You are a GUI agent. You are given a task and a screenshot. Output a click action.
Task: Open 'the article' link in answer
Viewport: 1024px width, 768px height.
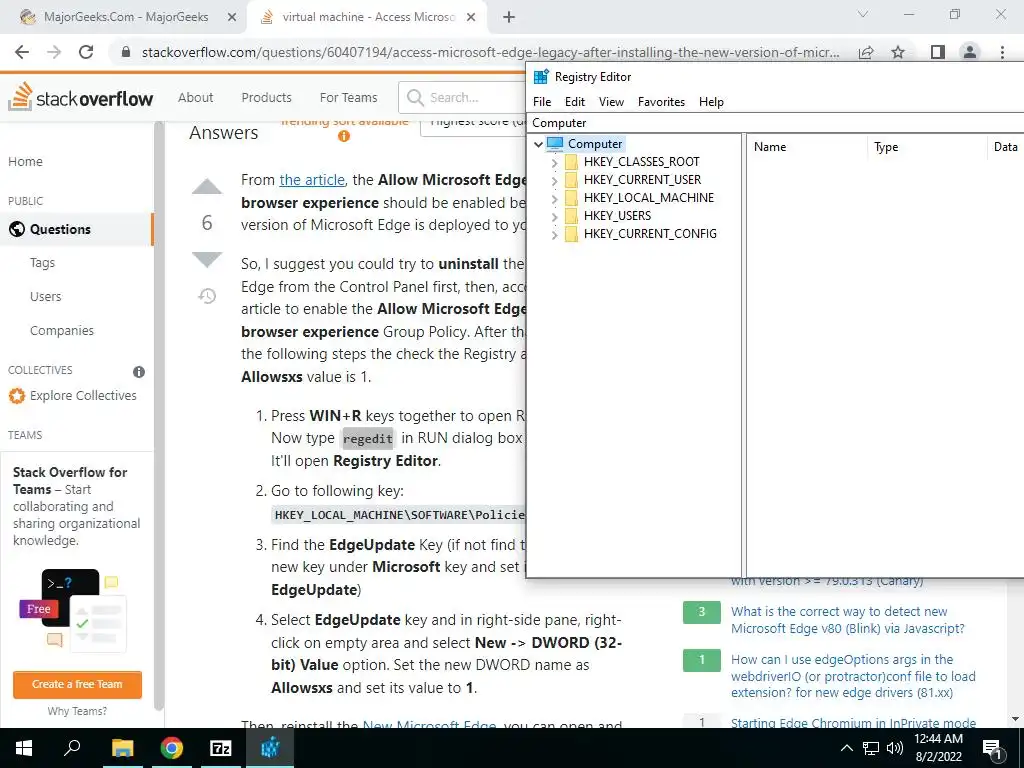(x=312, y=180)
